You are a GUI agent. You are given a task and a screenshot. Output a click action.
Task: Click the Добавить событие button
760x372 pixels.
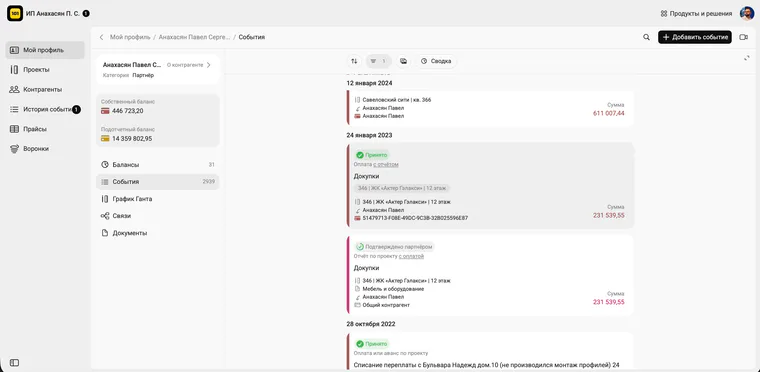click(x=695, y=37)
